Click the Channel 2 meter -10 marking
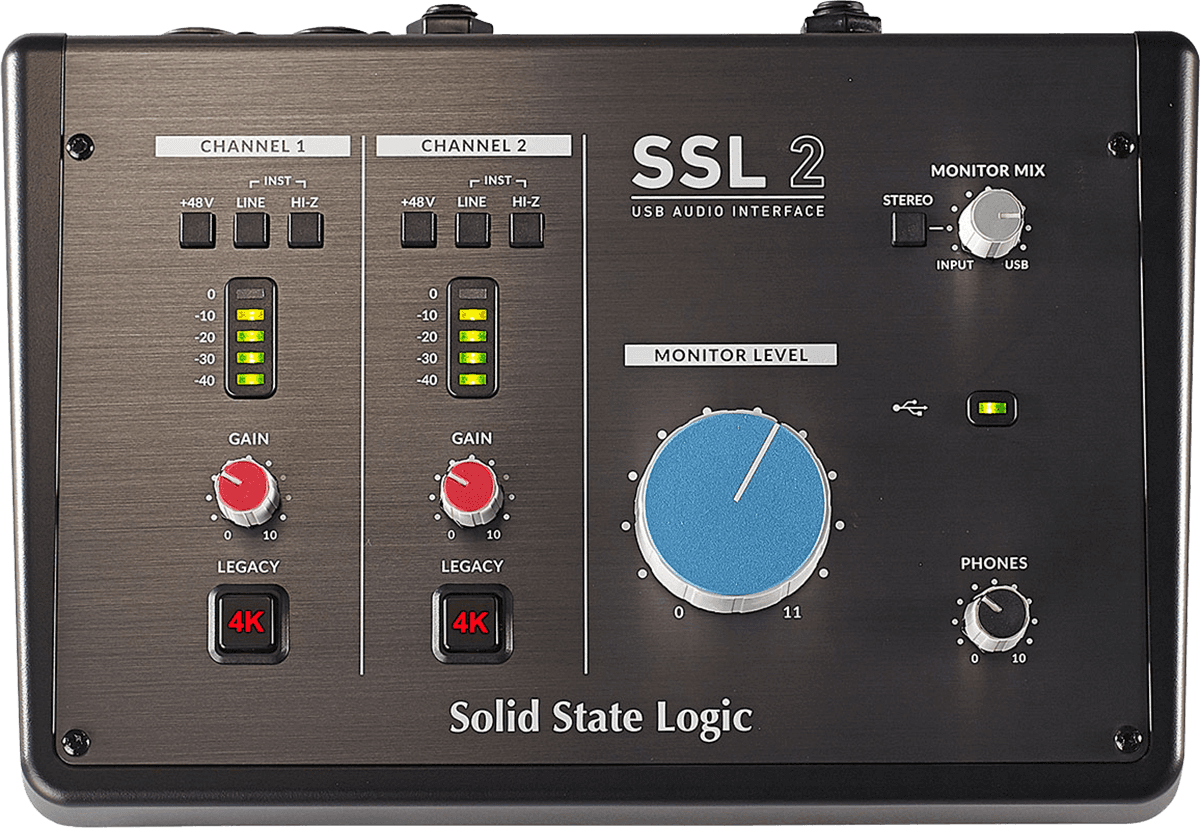The height and width of the screenshot is (828, 1200). (425, 315)
